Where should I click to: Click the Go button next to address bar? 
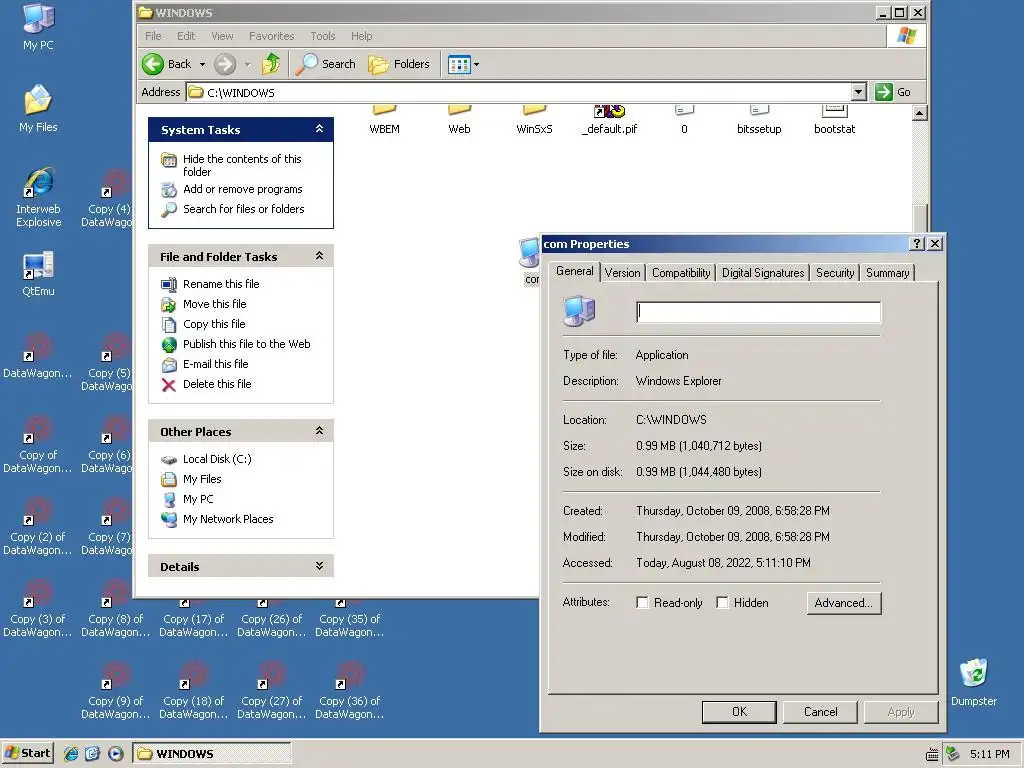[x=893, y=92]
